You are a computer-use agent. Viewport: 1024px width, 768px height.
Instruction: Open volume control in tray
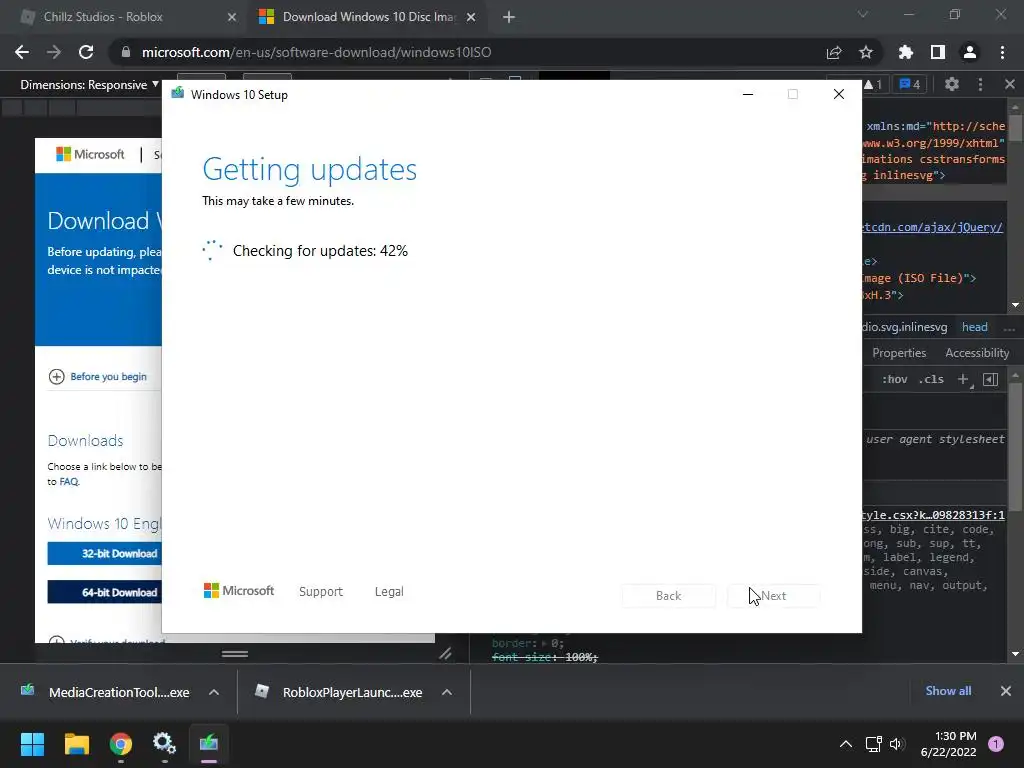tap(897, 744)
